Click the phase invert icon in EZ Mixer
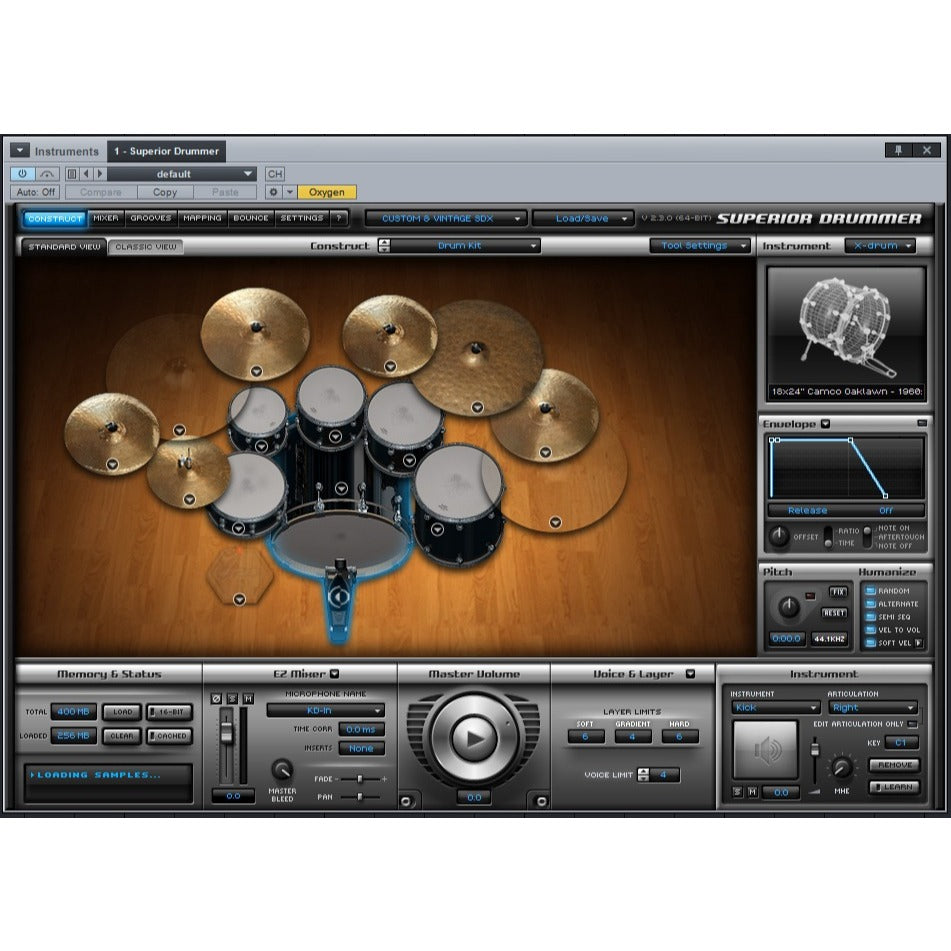Viewport: 951px width, 951px height. (216, 698)
